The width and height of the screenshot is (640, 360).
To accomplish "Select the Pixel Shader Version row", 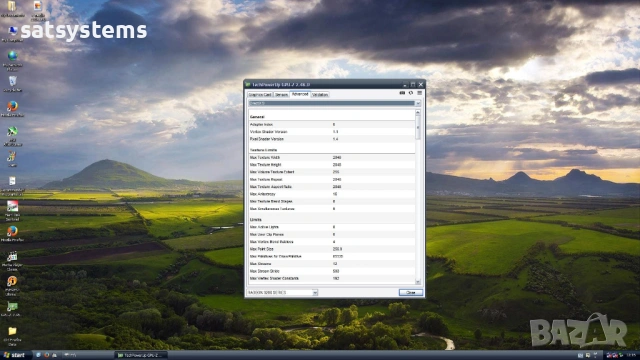I will (x=331, y=139).
